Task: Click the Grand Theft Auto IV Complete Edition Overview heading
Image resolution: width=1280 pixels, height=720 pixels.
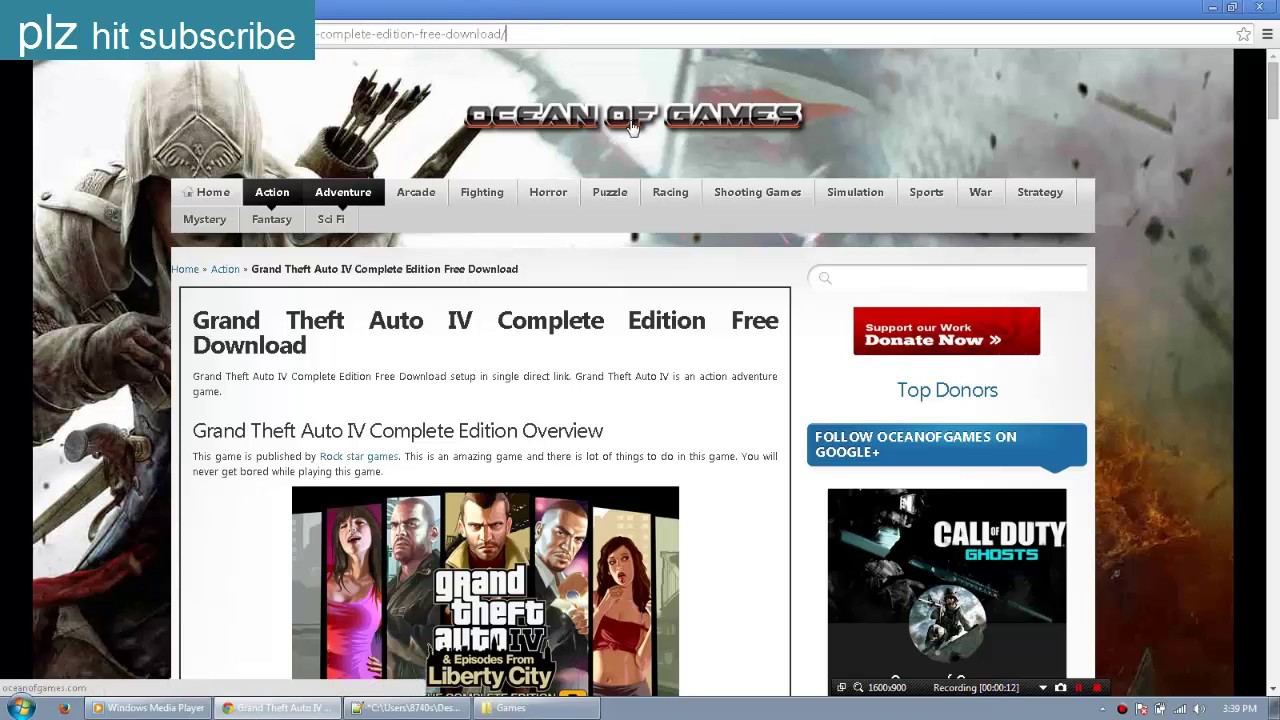Action: (398, 431)
